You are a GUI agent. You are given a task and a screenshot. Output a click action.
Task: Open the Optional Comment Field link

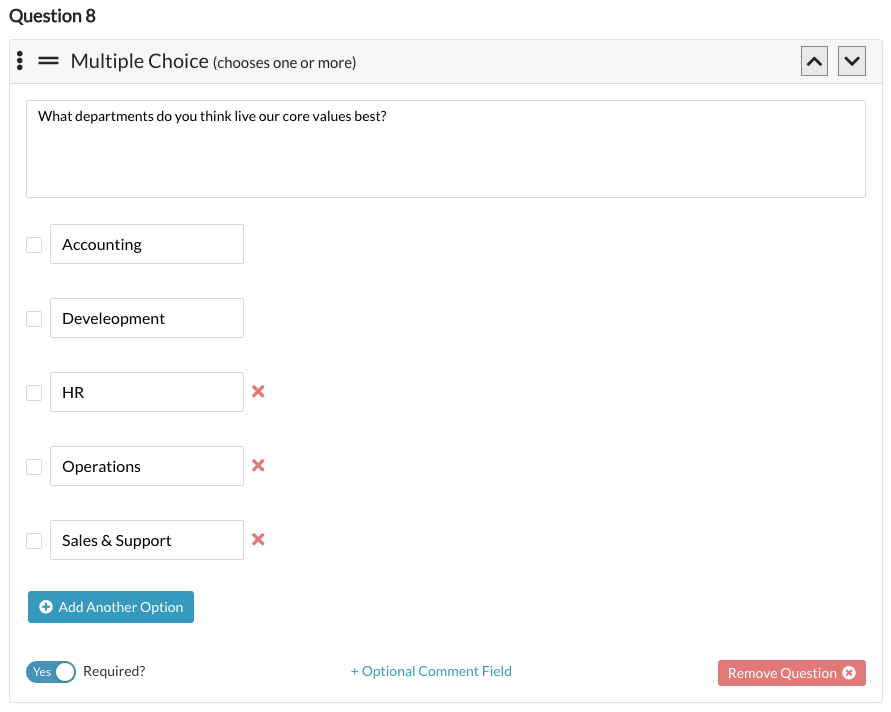pyautogui.click(x=431, y=671)
